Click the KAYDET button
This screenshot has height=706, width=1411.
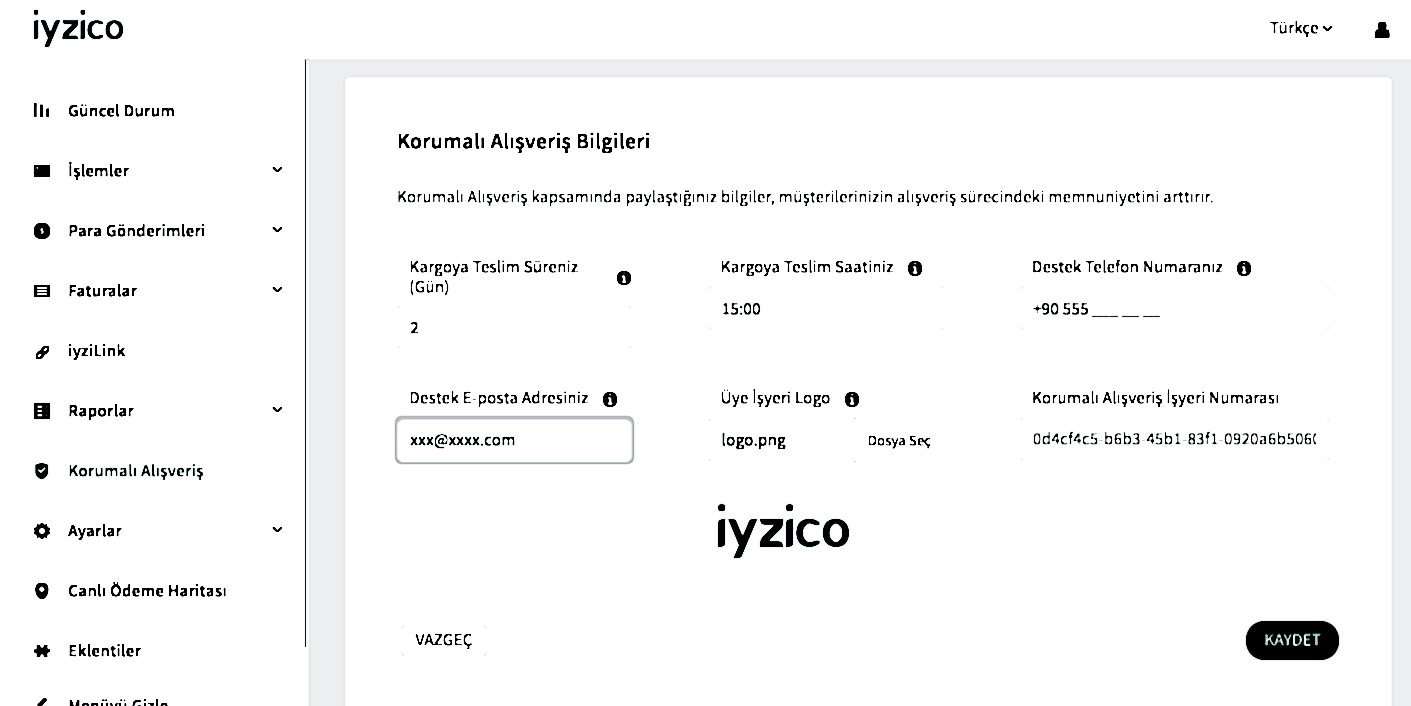pos(1292,641)
